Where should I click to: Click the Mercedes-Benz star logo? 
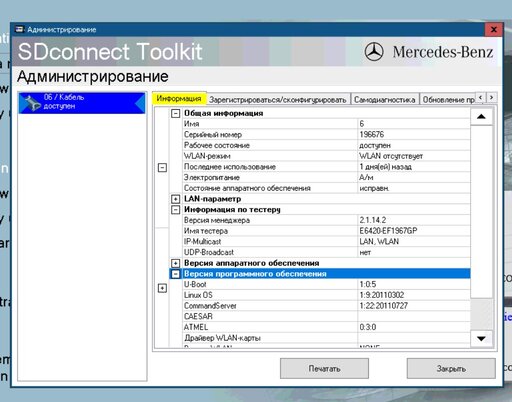tap(374, 52)
